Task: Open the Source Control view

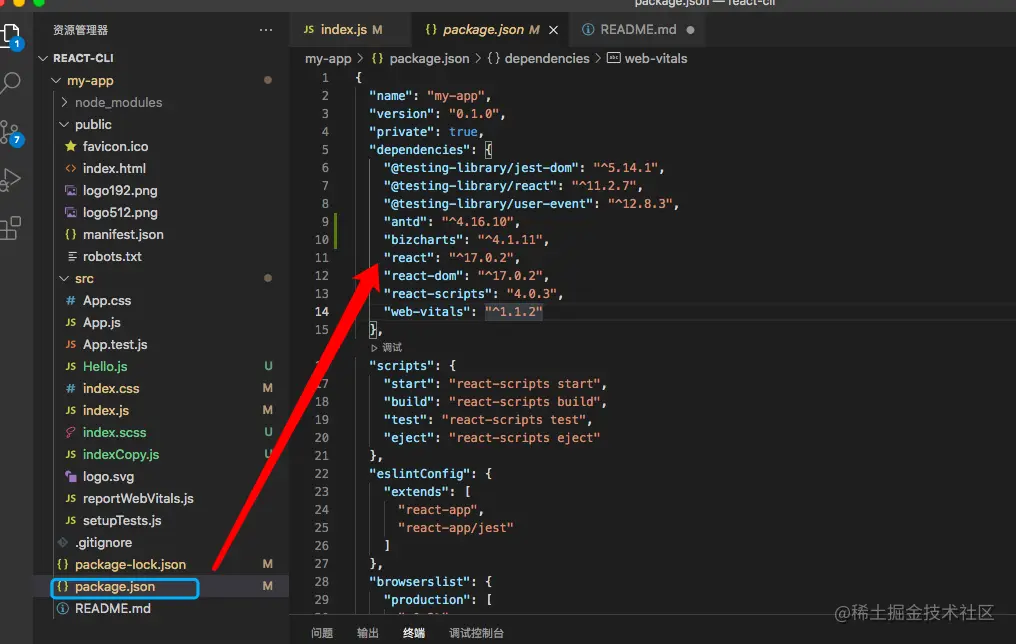Action: coord(11,133)
